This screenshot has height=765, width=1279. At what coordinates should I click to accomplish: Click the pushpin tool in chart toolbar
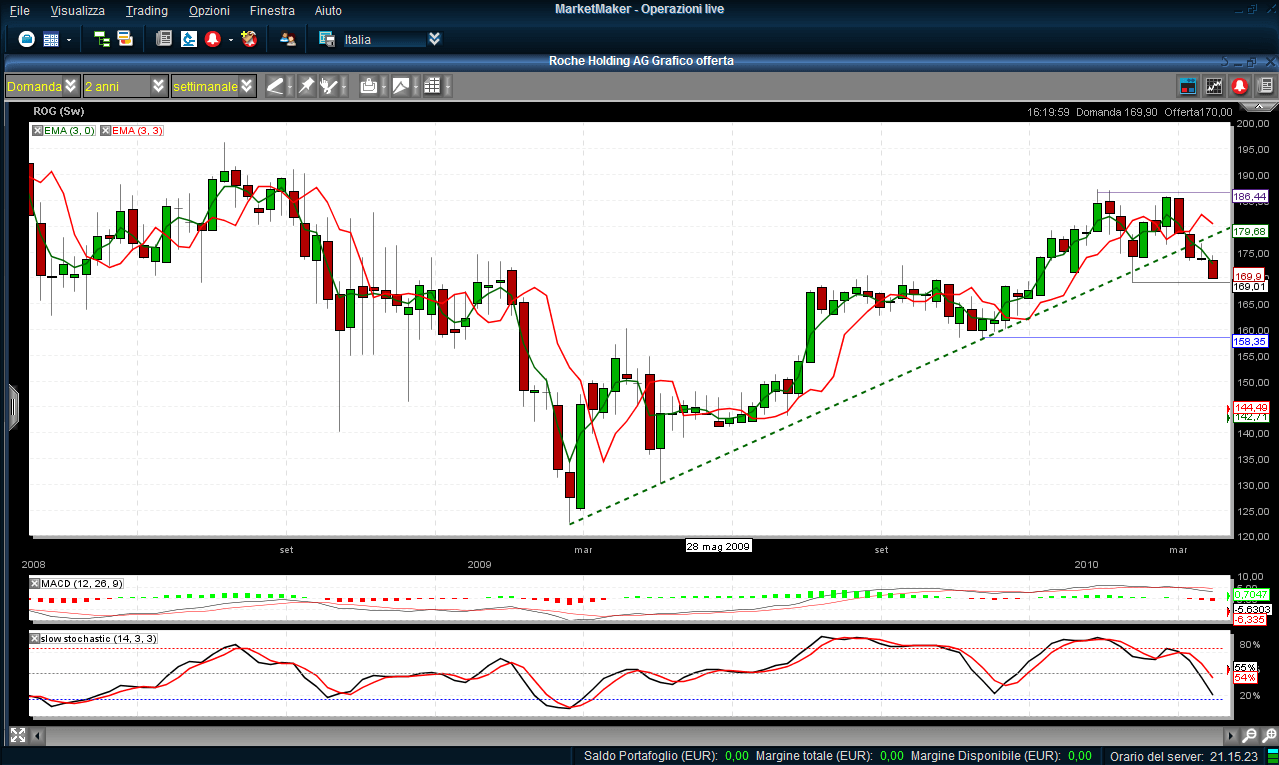coord(306,86)
